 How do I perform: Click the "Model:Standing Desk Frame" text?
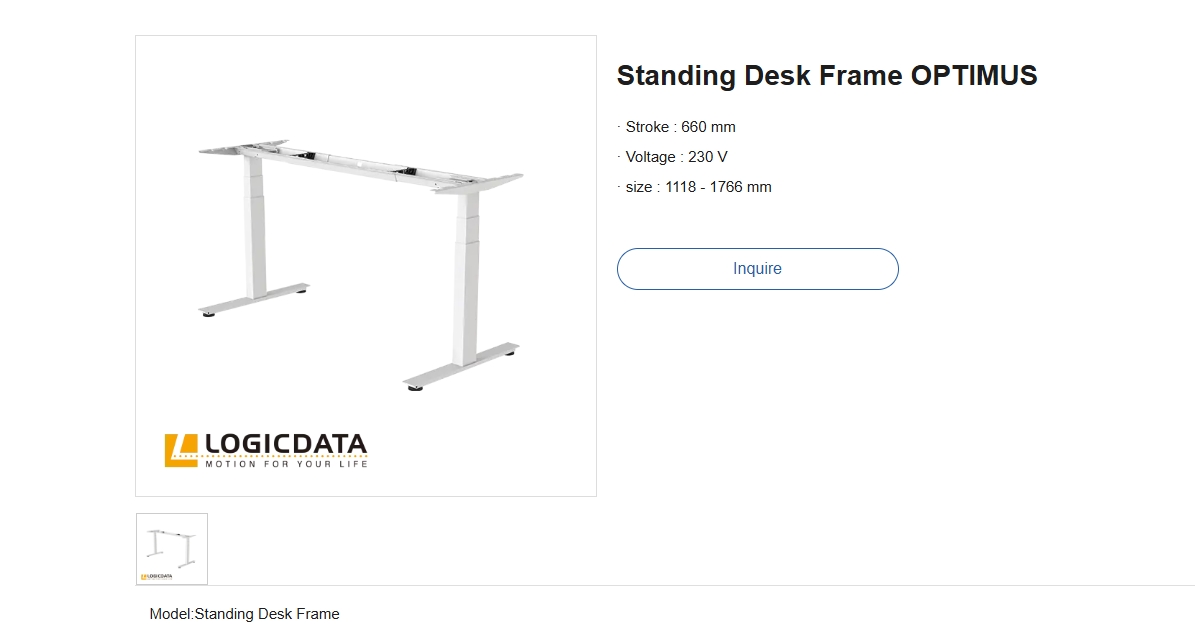(244, 614)
